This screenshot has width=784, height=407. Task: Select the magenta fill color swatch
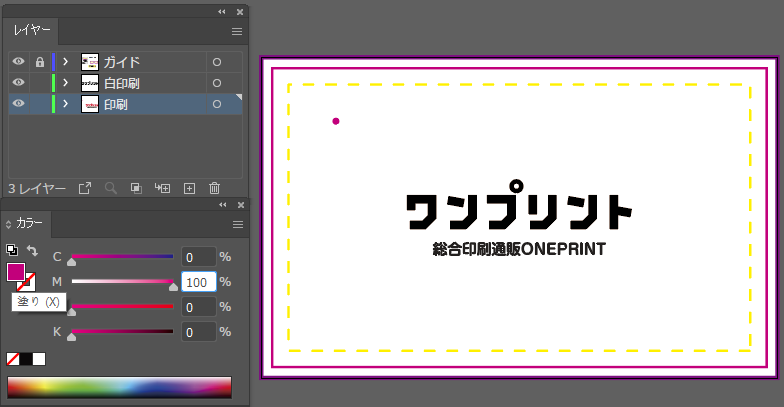pyautogui.click(x=16, y=272)
